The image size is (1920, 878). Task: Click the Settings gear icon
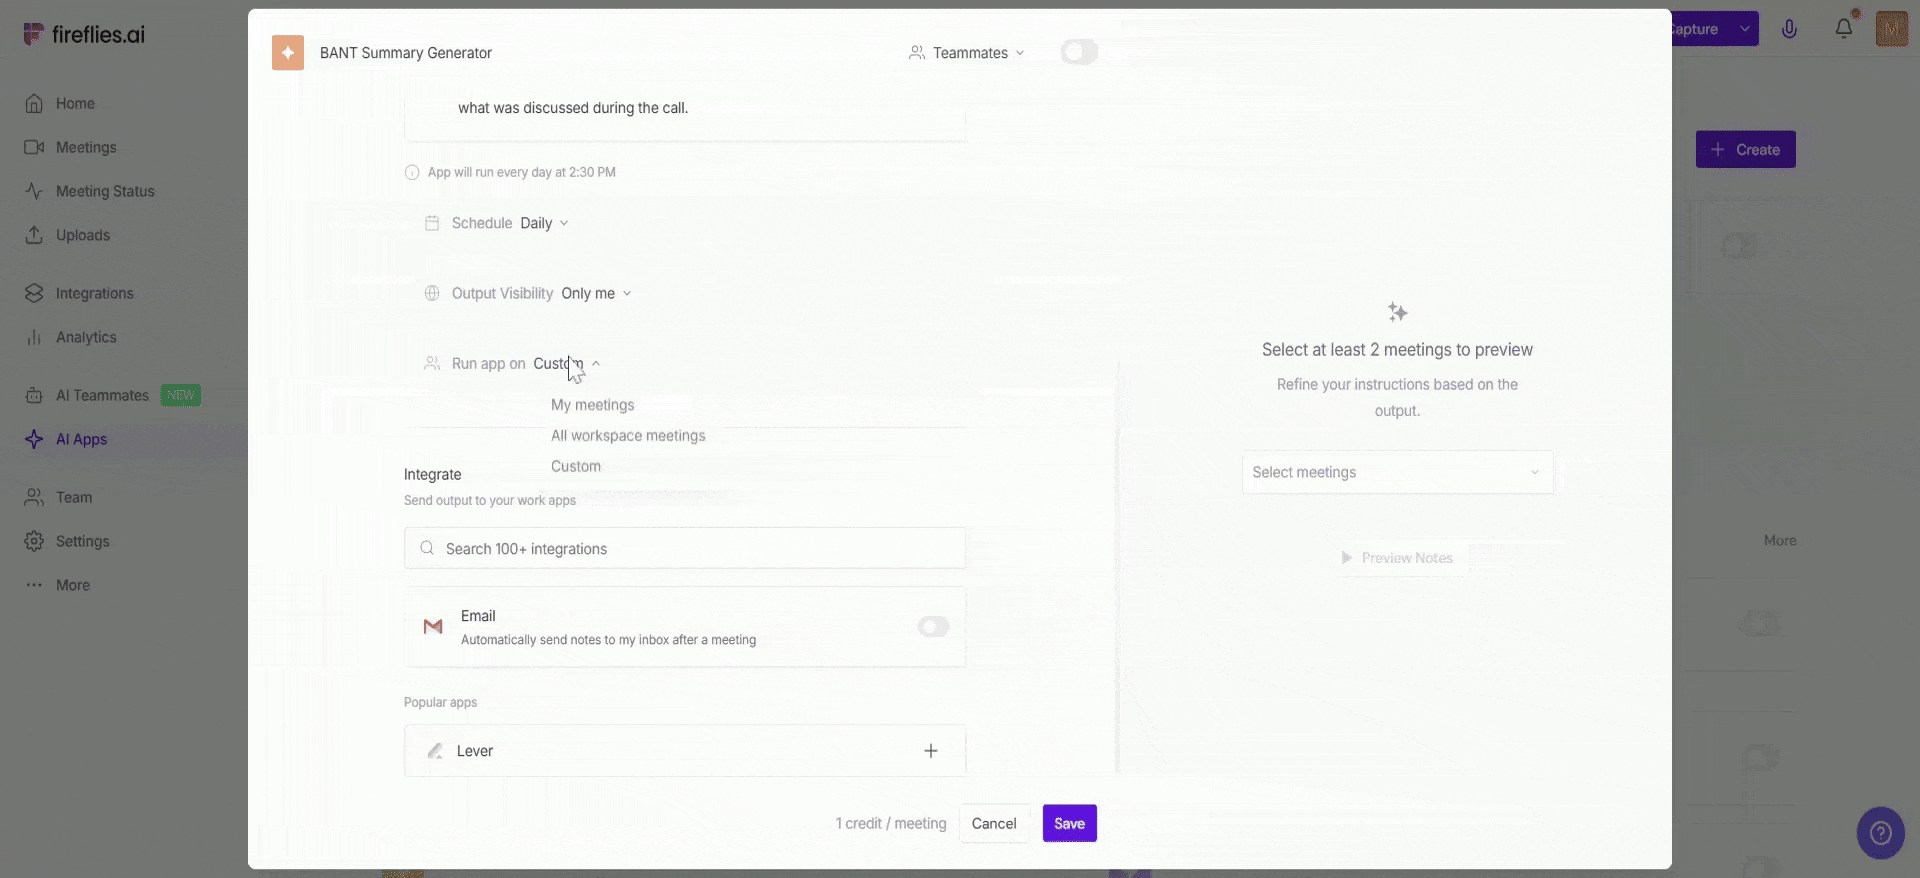(34, 541)
